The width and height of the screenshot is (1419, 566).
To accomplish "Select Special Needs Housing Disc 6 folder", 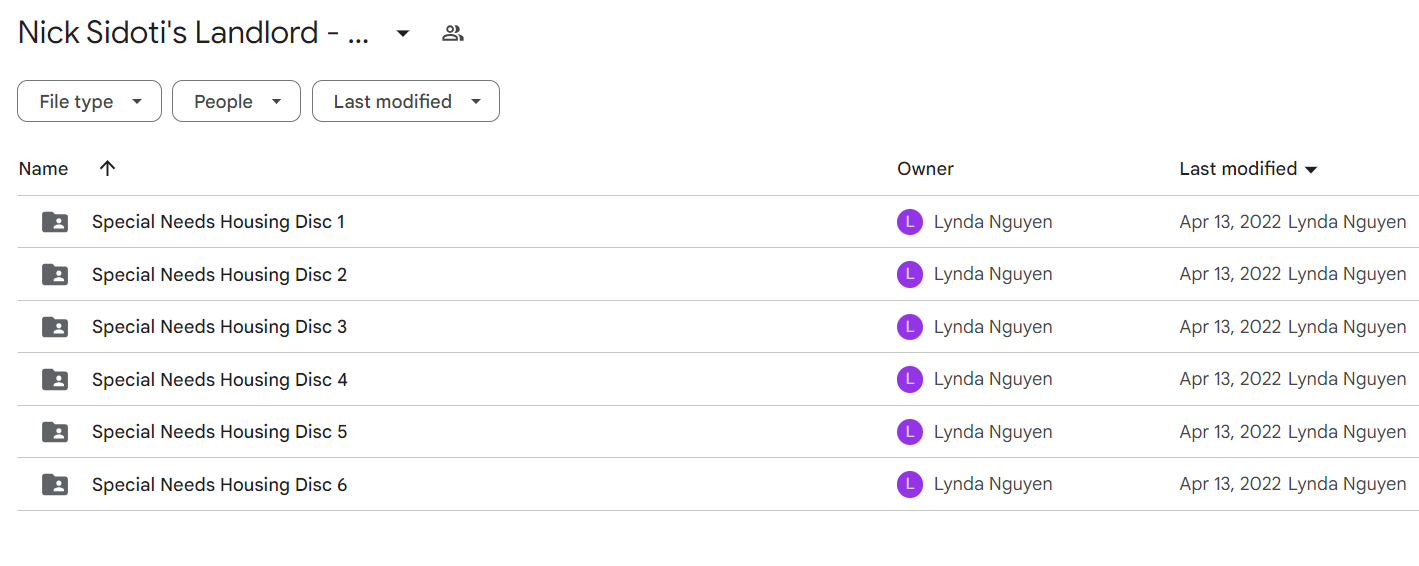I will [x=717, y=485].
